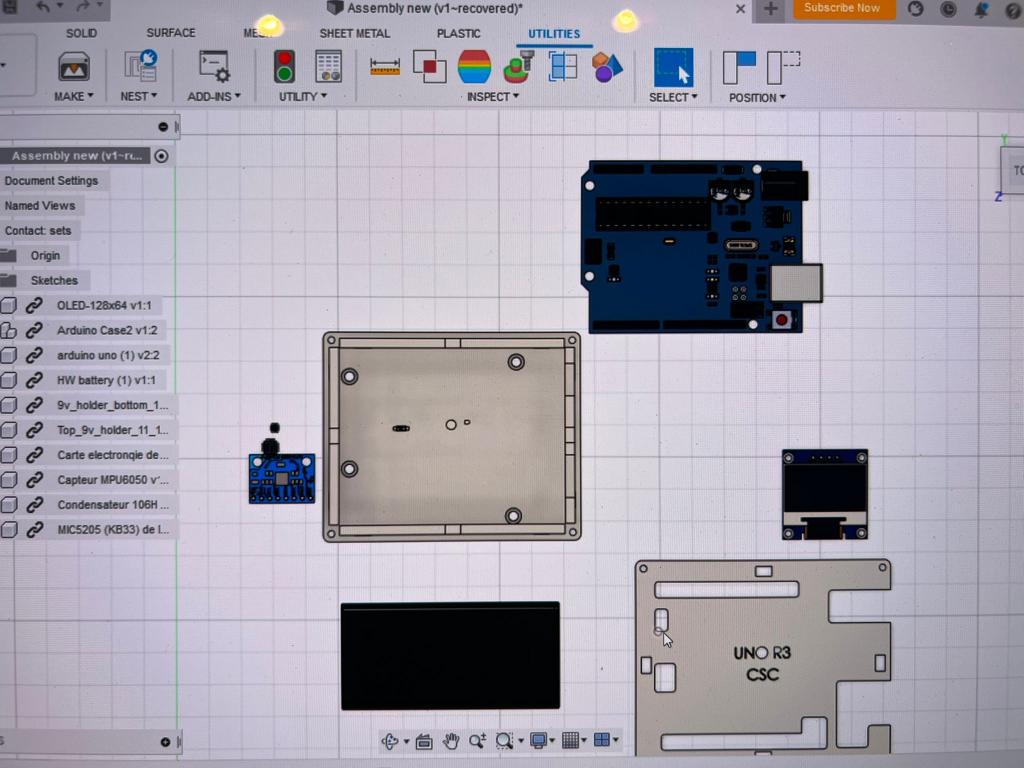Click the Orbit icon in the navigation bar
The image size is (1024, 768).
tap(390, 741)
